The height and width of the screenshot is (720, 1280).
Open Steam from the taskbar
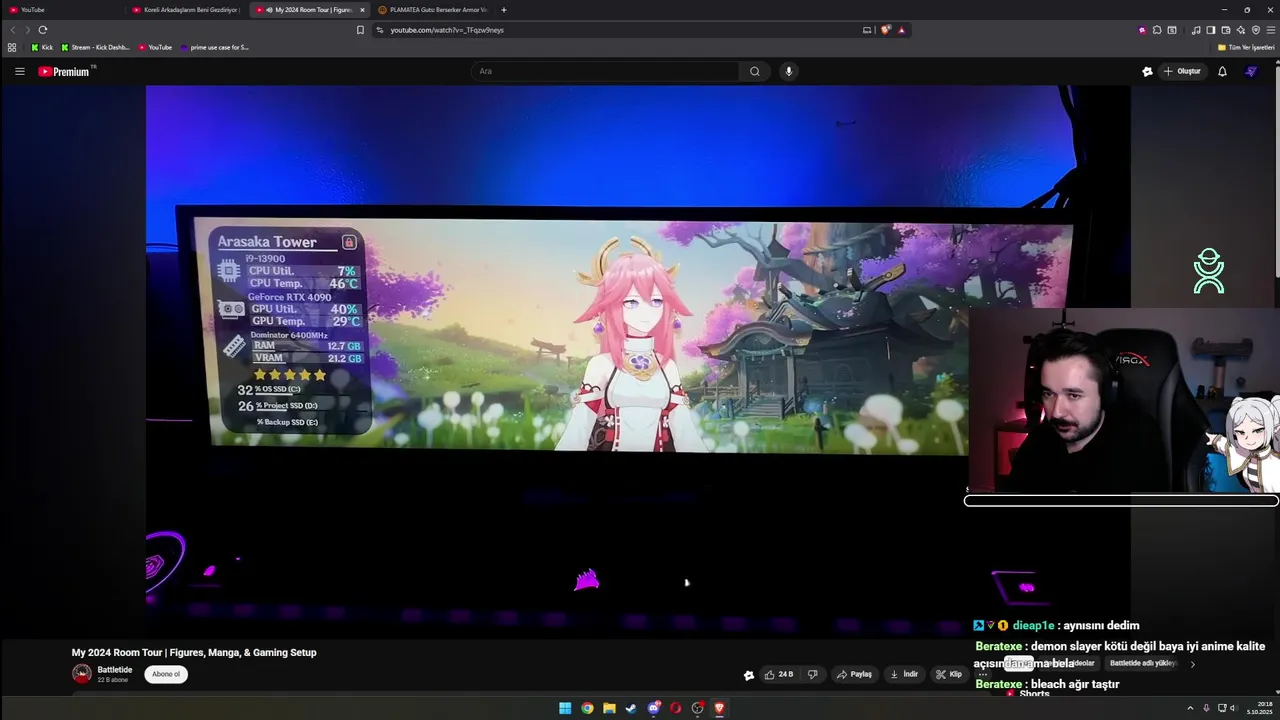pyautogui.click(x=631, y=708)
